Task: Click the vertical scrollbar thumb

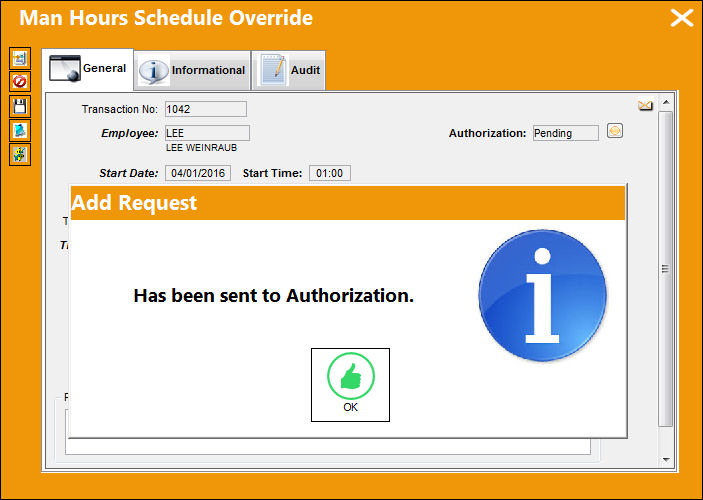Action: point(666,269)
